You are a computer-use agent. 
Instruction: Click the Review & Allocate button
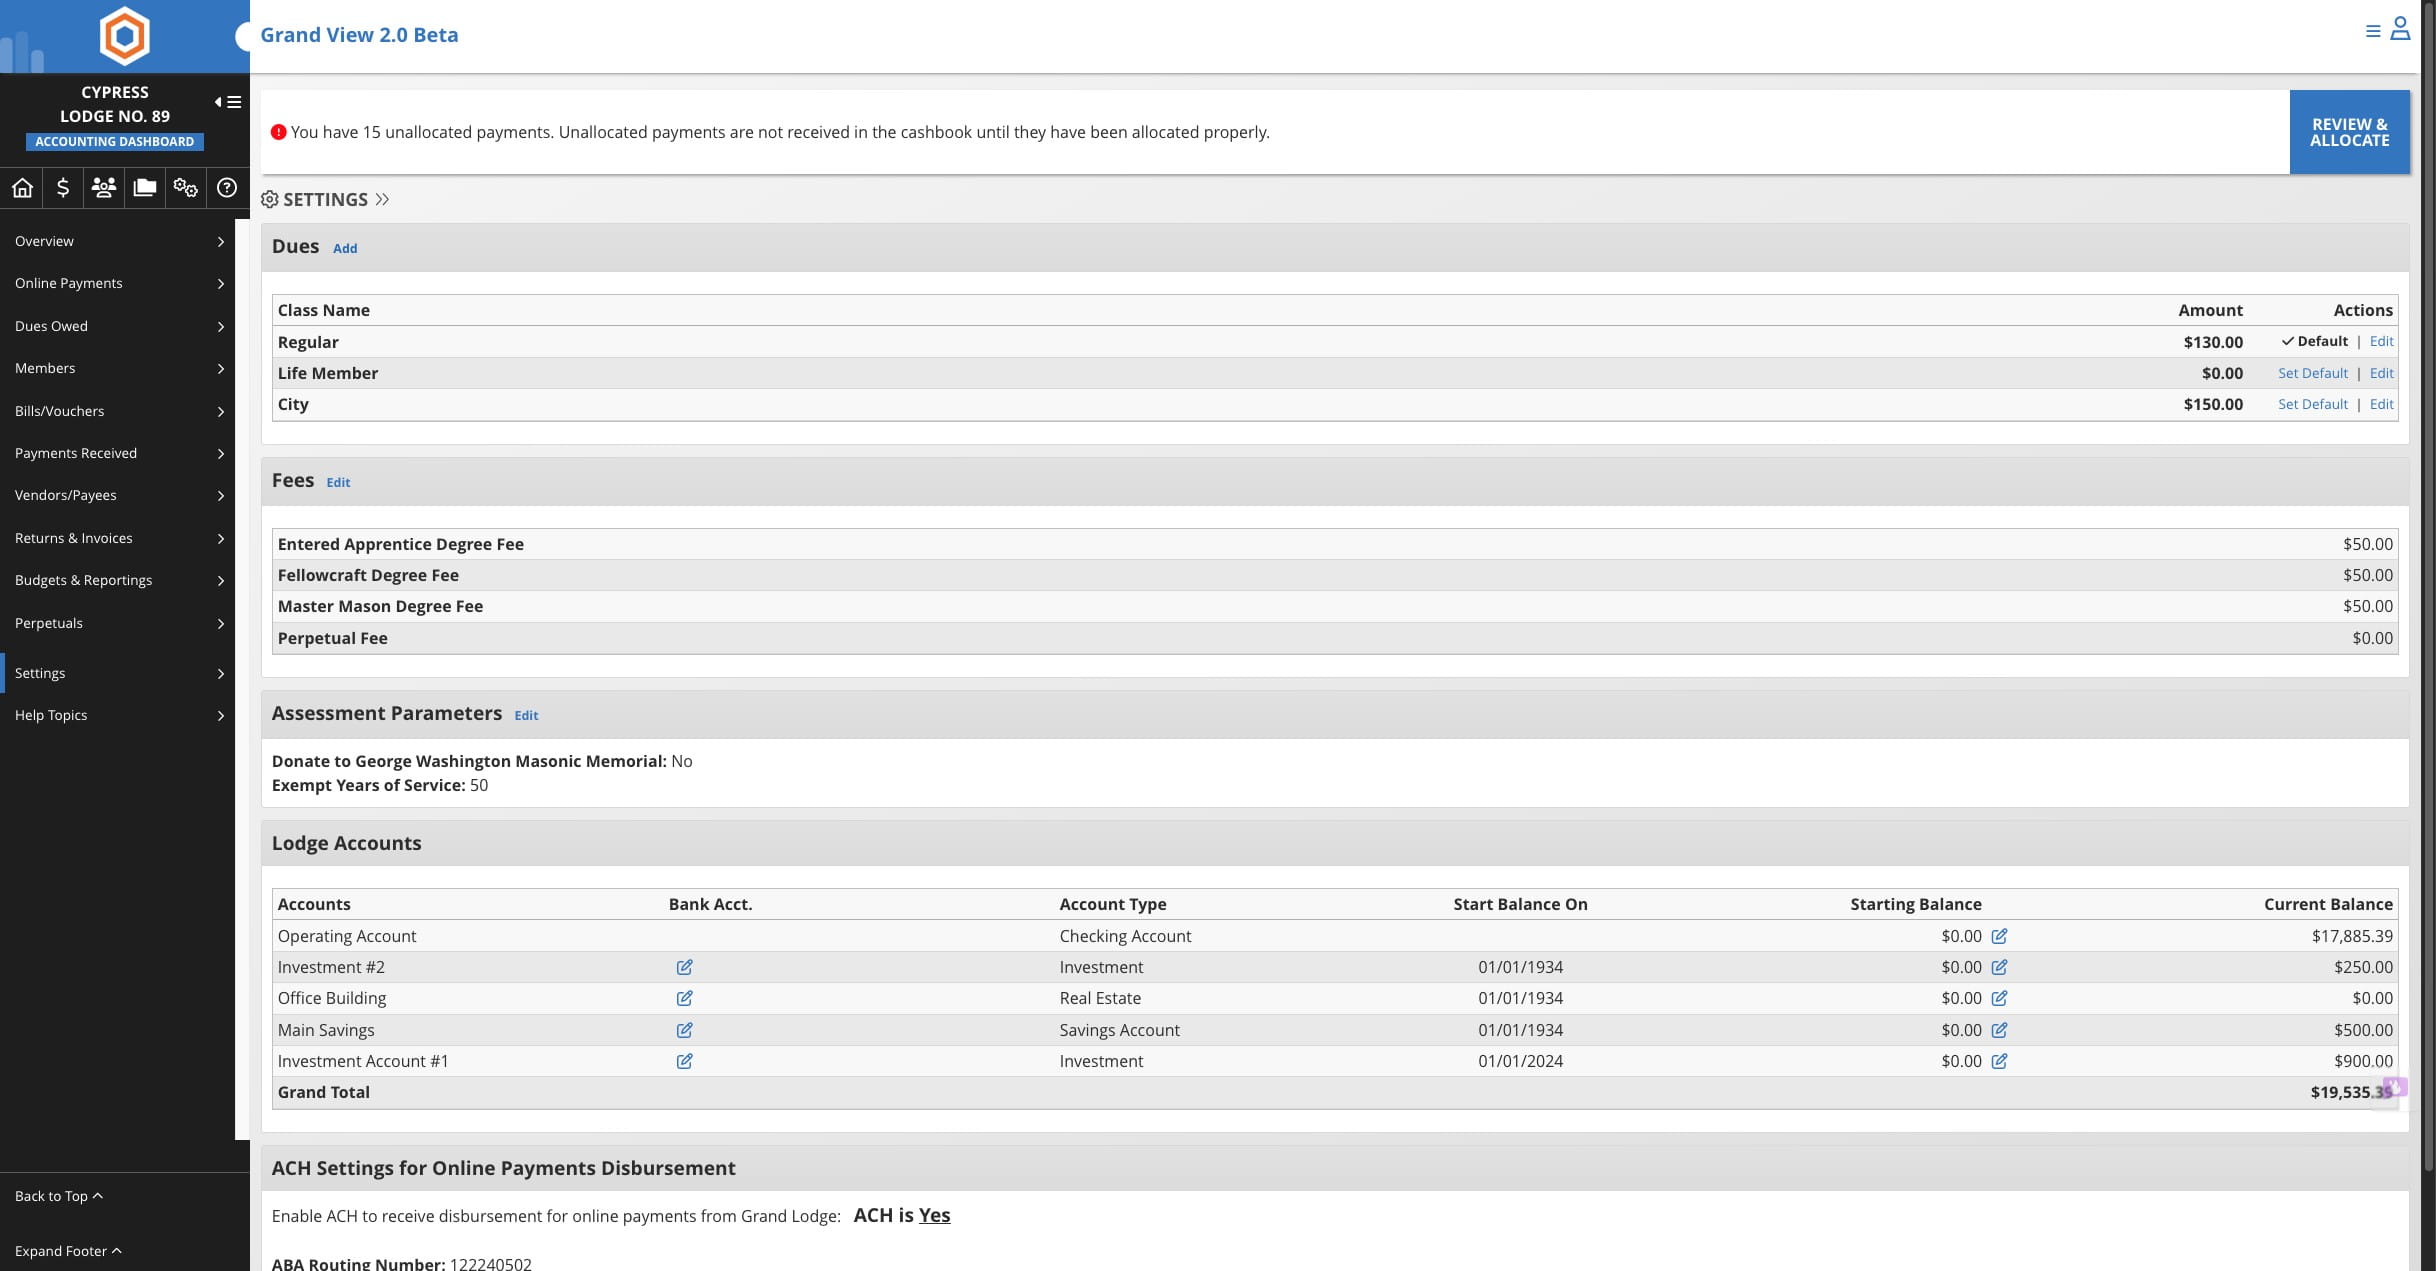(x=2349, y=132)
